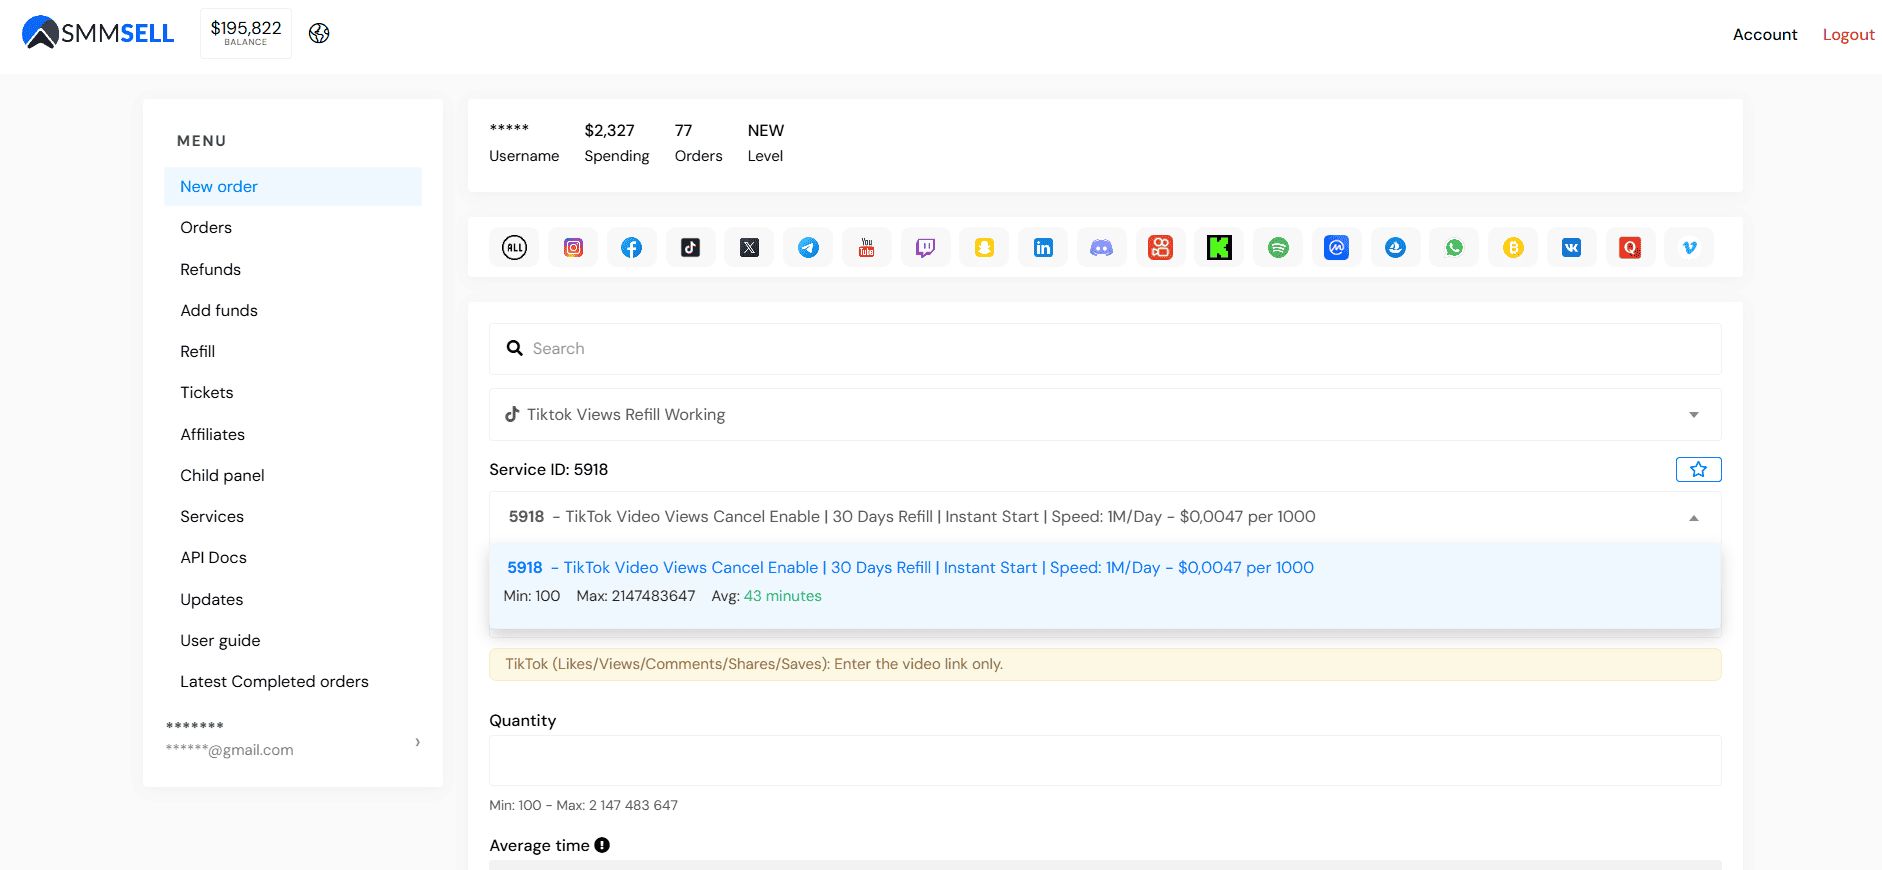Filter services by Instagram icon
The height and width of the screenshot is (870, 1882).
point(573,247)
